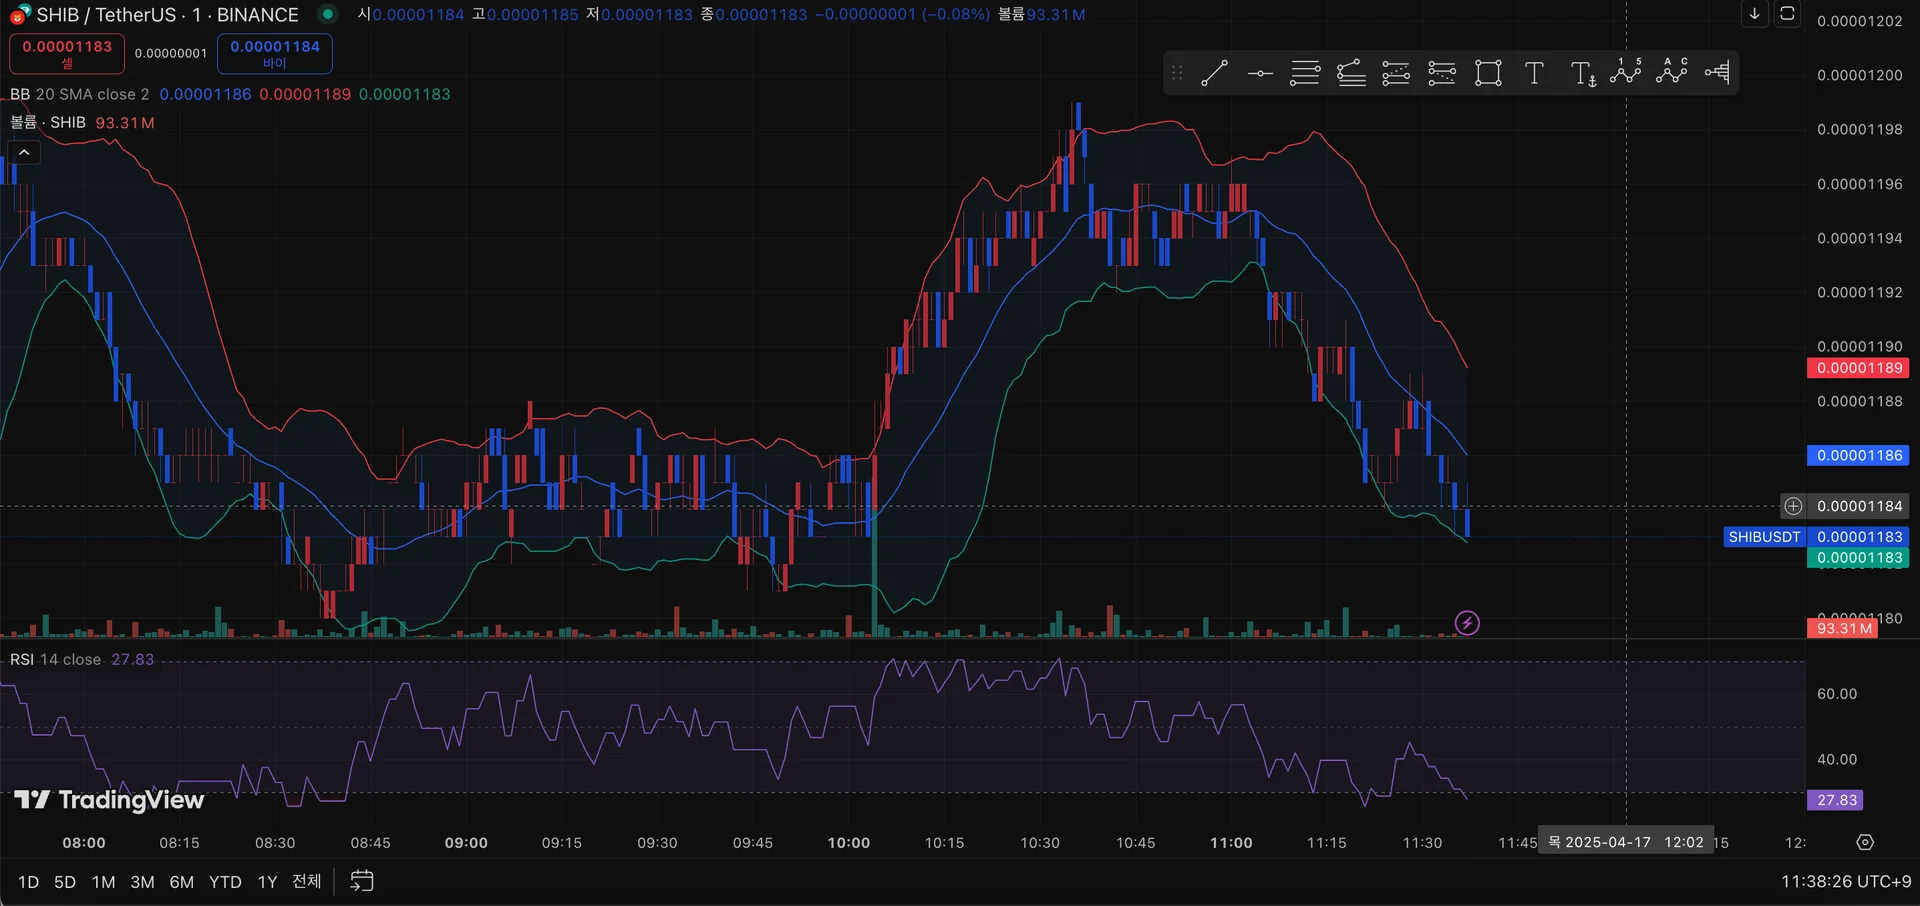Click the fullscreen mode icon

pos(1787,14)
